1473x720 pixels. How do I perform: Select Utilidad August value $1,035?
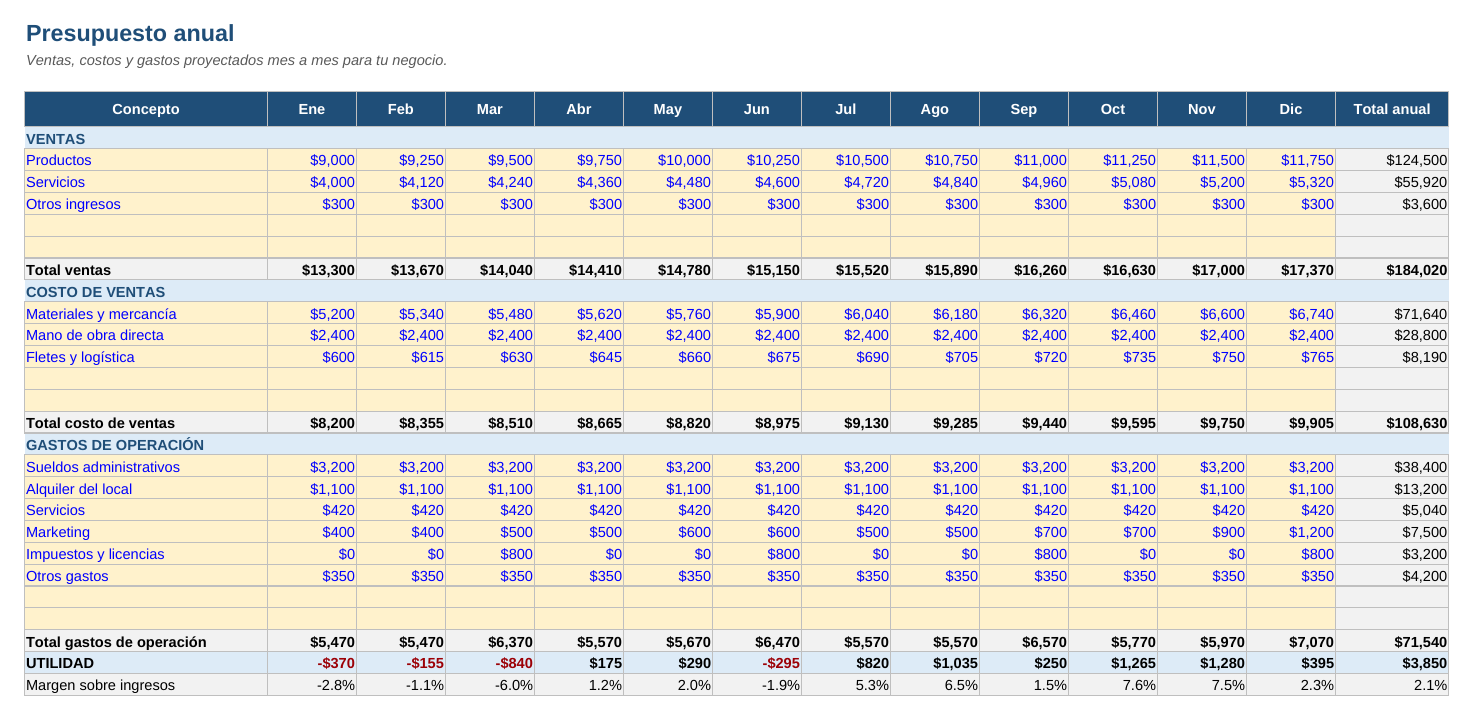[935, 663]
